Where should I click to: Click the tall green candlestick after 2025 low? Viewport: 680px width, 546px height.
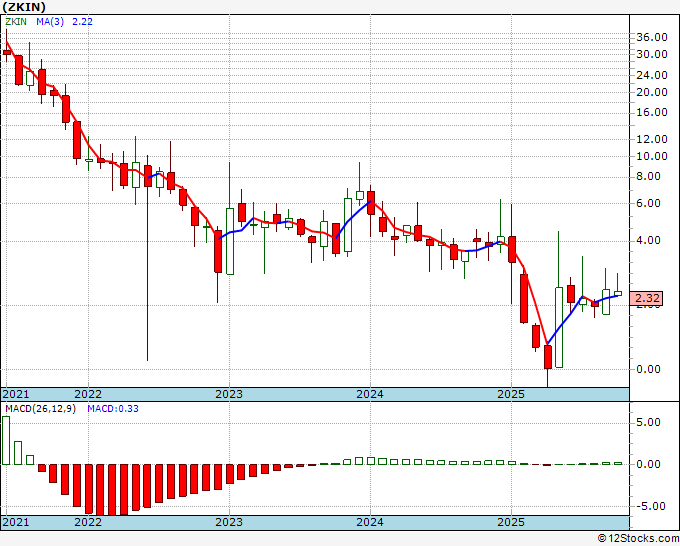559,327
